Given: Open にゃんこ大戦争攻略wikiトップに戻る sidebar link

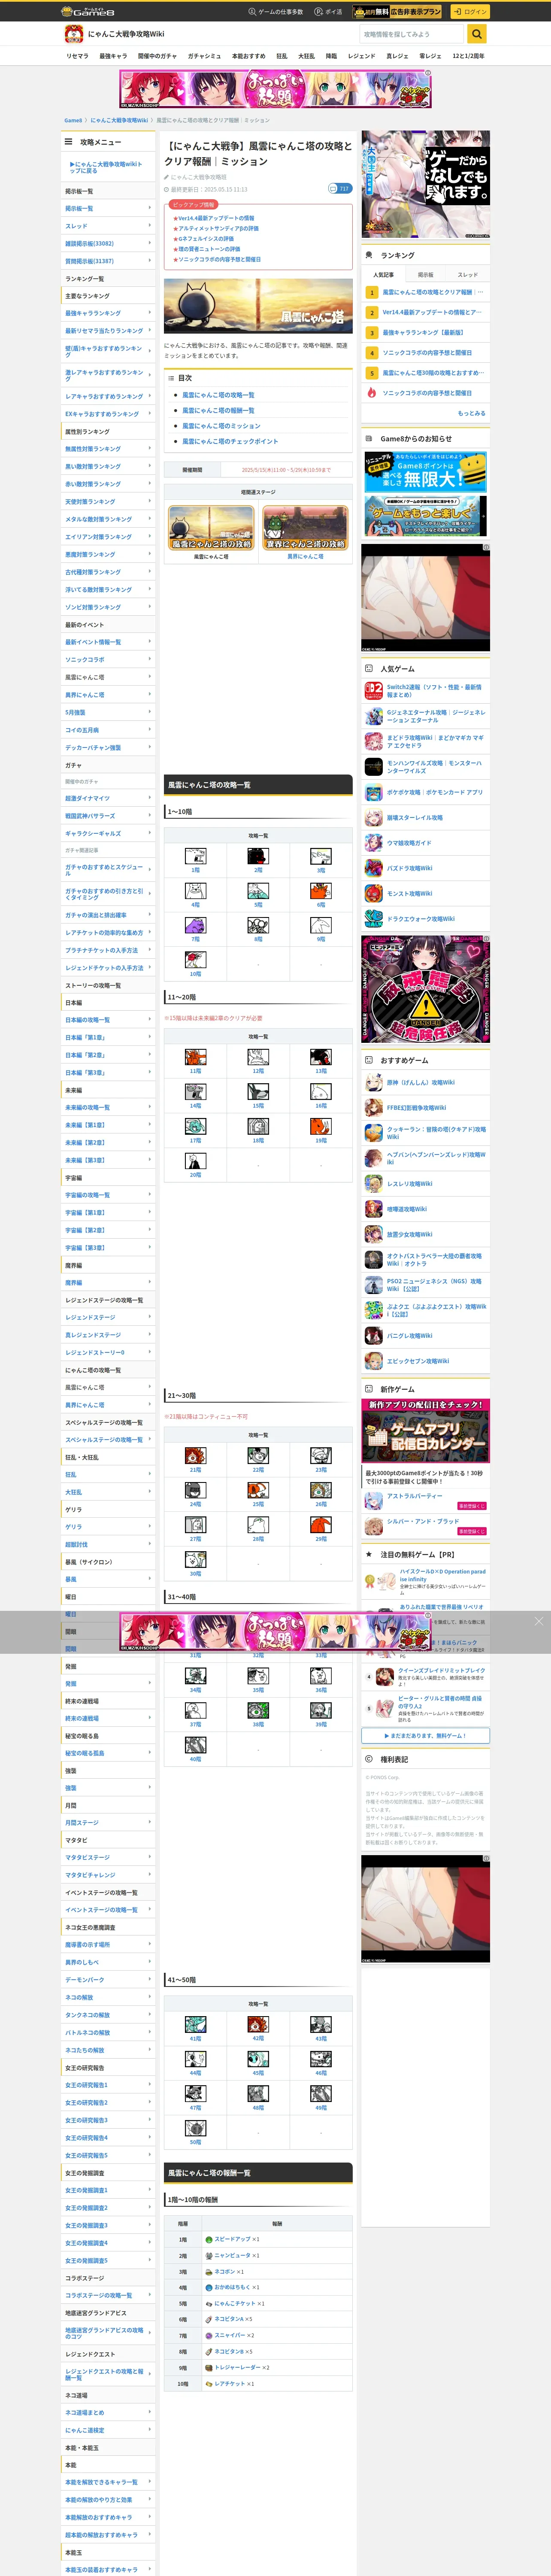Looking at the screenshot, I should [x=107, y=167].
